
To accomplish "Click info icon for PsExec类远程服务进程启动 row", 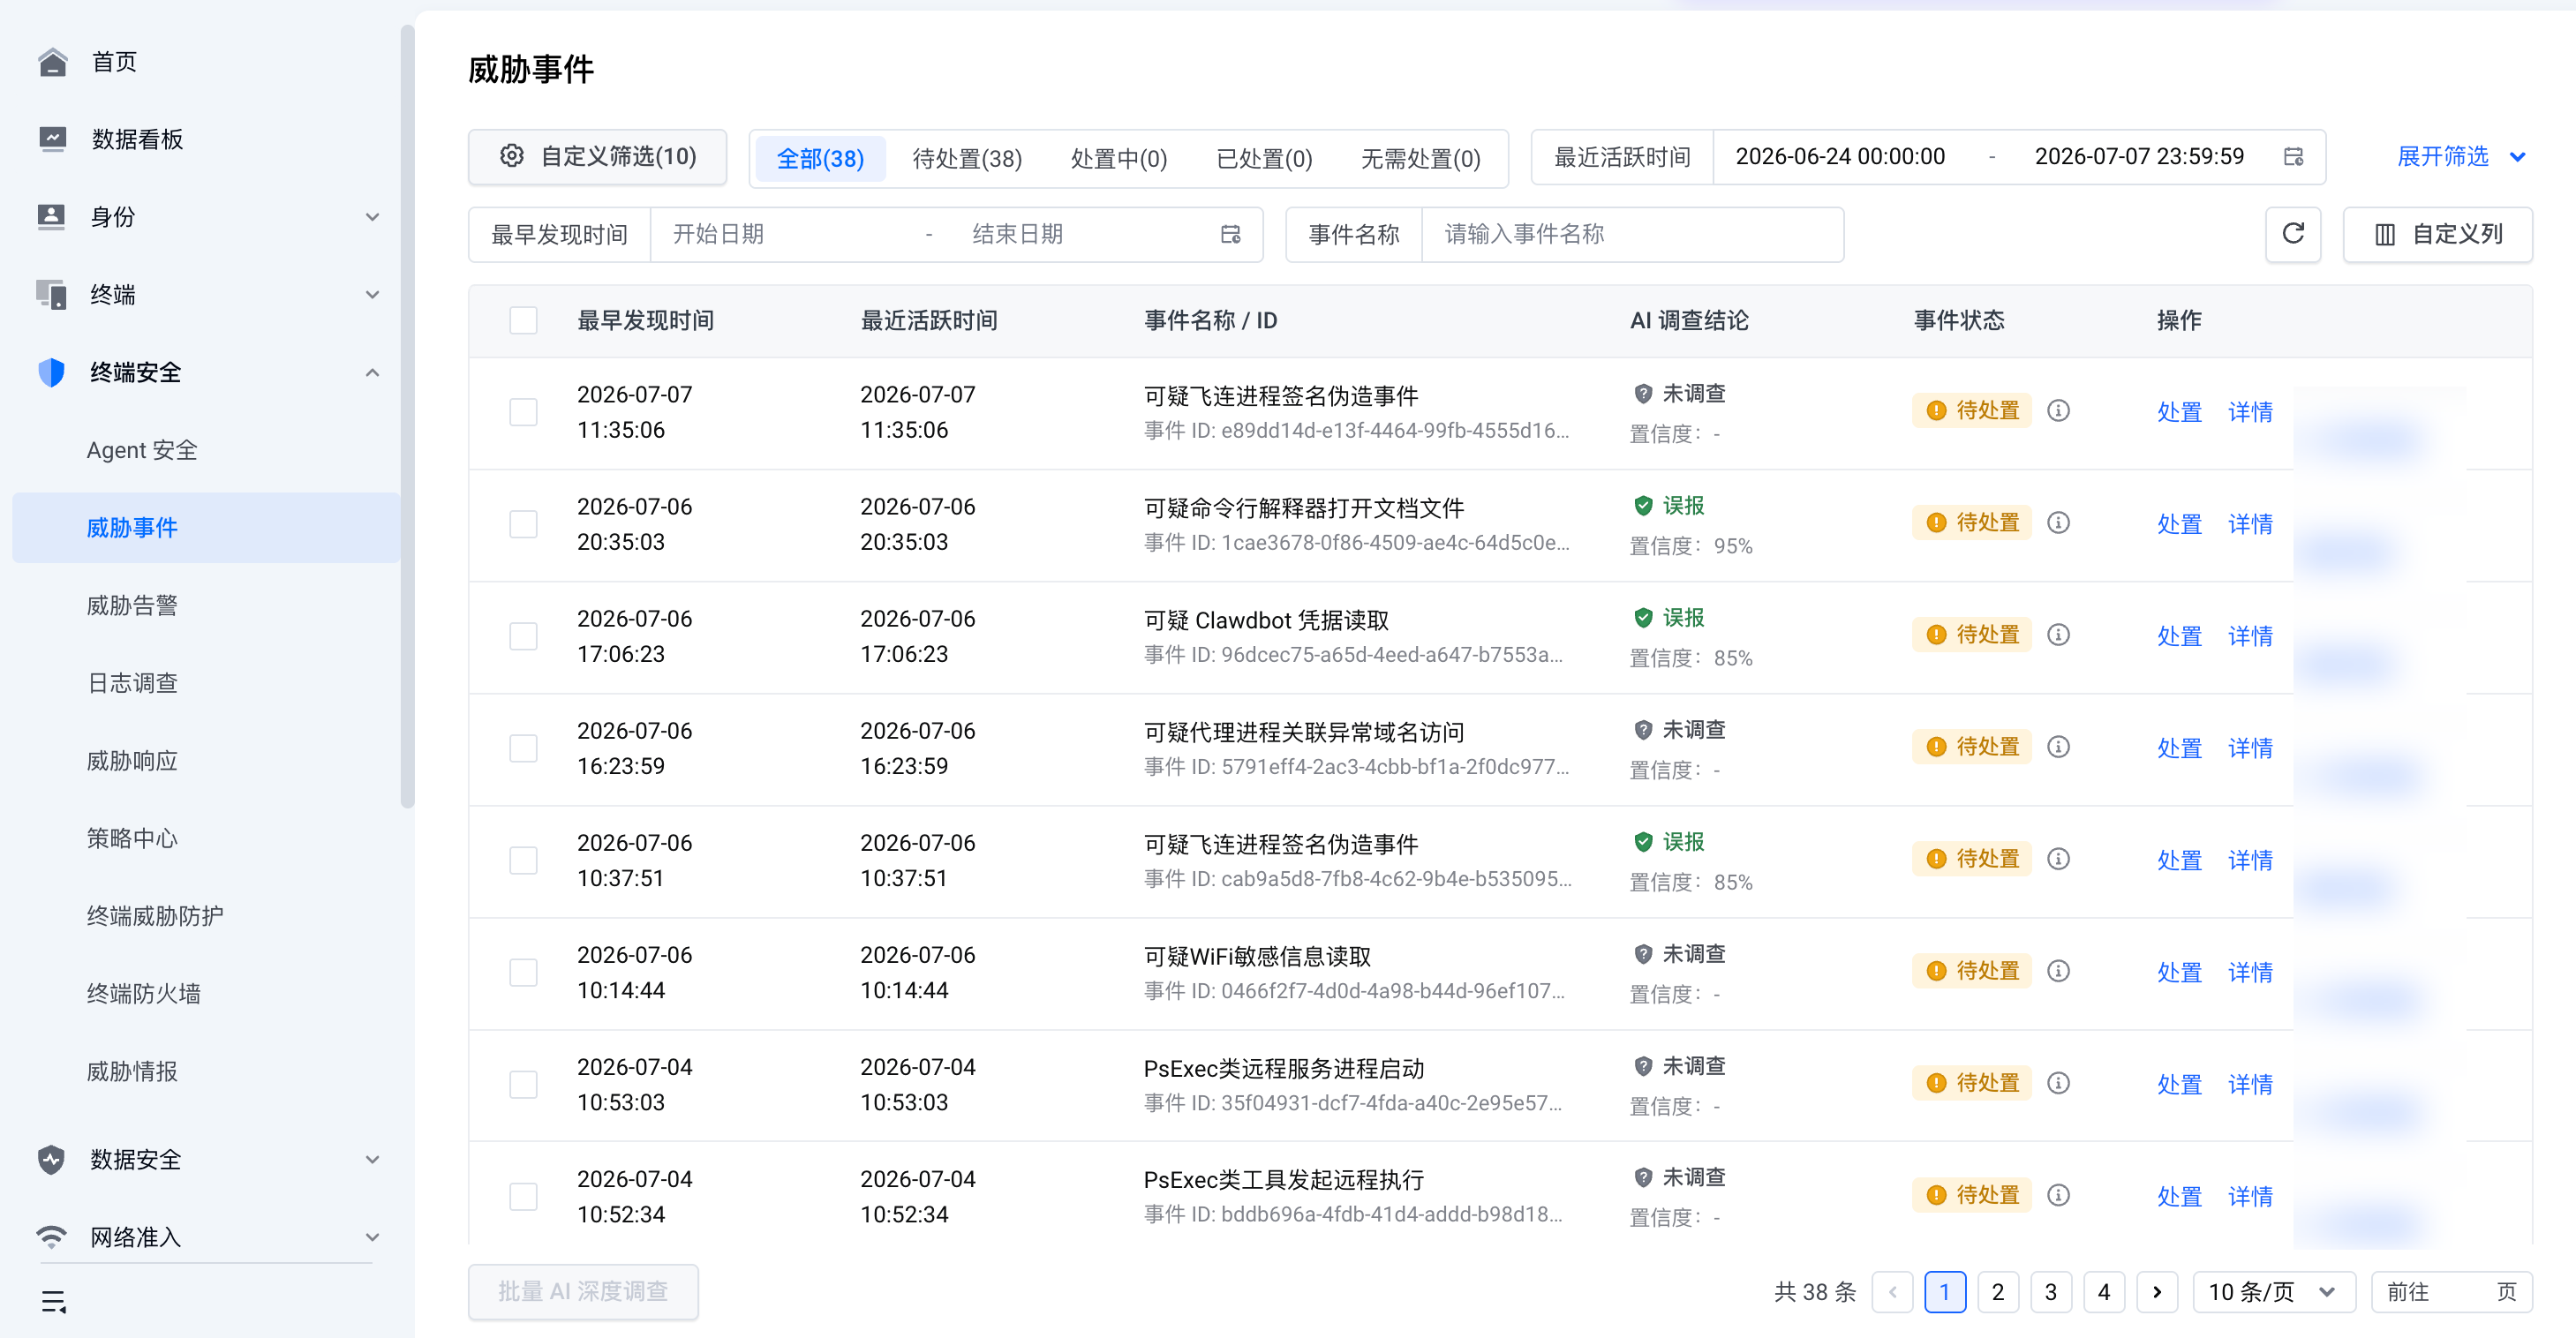I will 2058,1083.
